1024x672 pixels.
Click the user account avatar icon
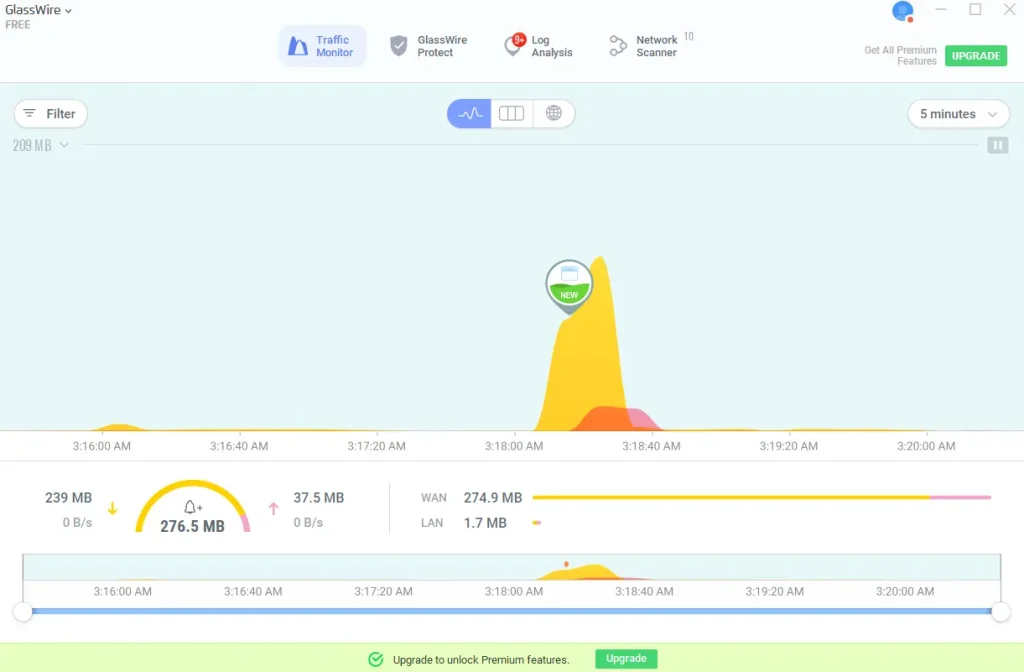click(903, 11)
